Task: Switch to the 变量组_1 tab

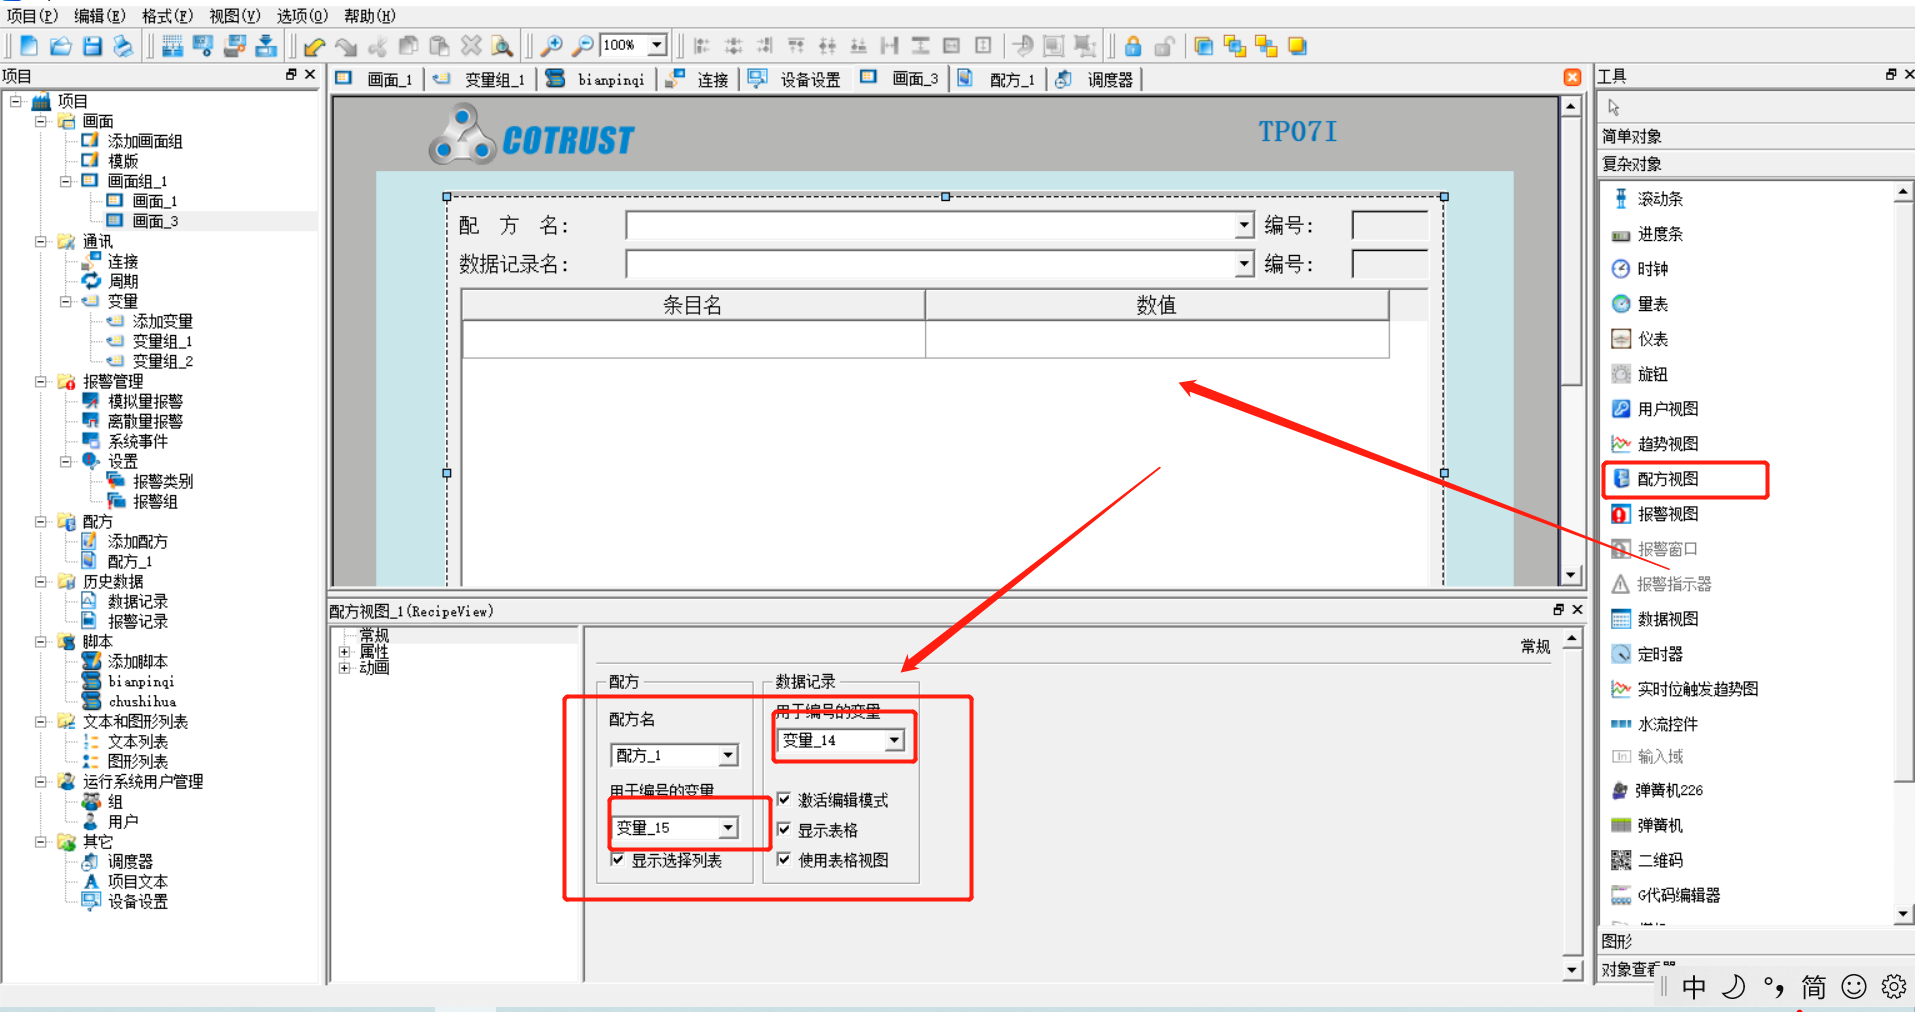Action: click(x=481, y=79)
